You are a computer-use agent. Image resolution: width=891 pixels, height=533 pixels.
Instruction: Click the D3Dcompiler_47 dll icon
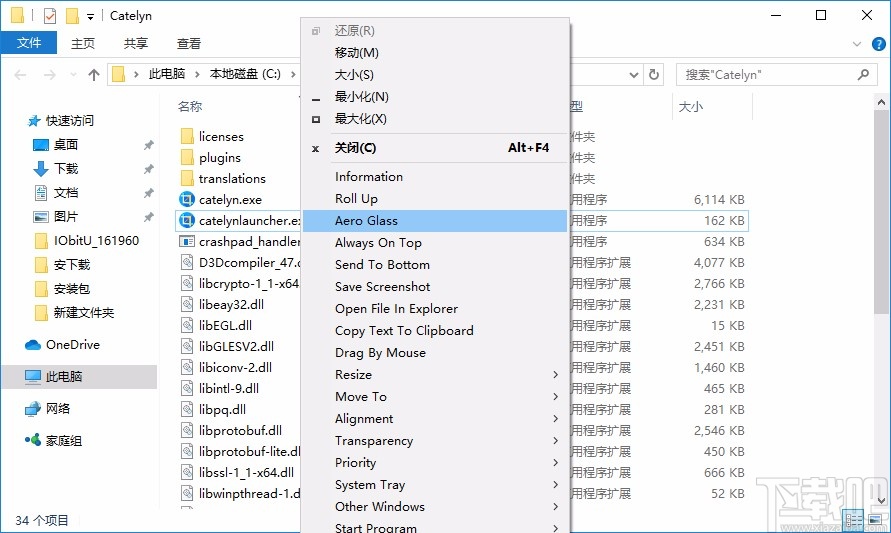pos(187,263)
